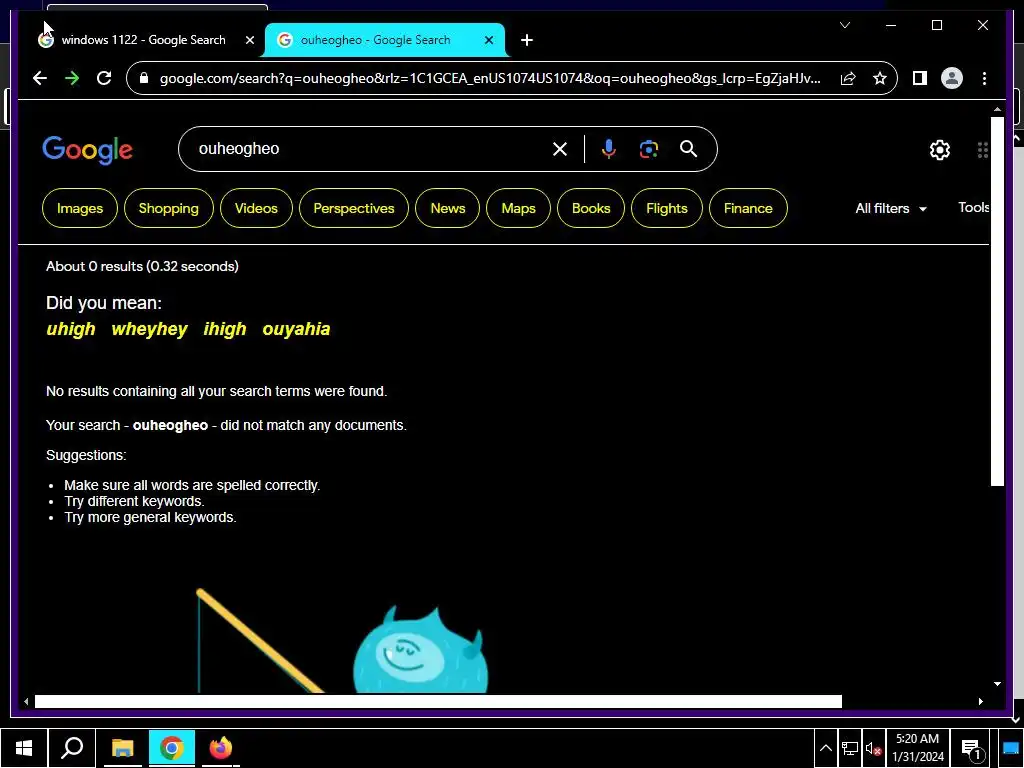Click the suggested search 'uhigh'
This screenshot has height=768, width=1024.
pyautogui.click(x=71, y=329)
